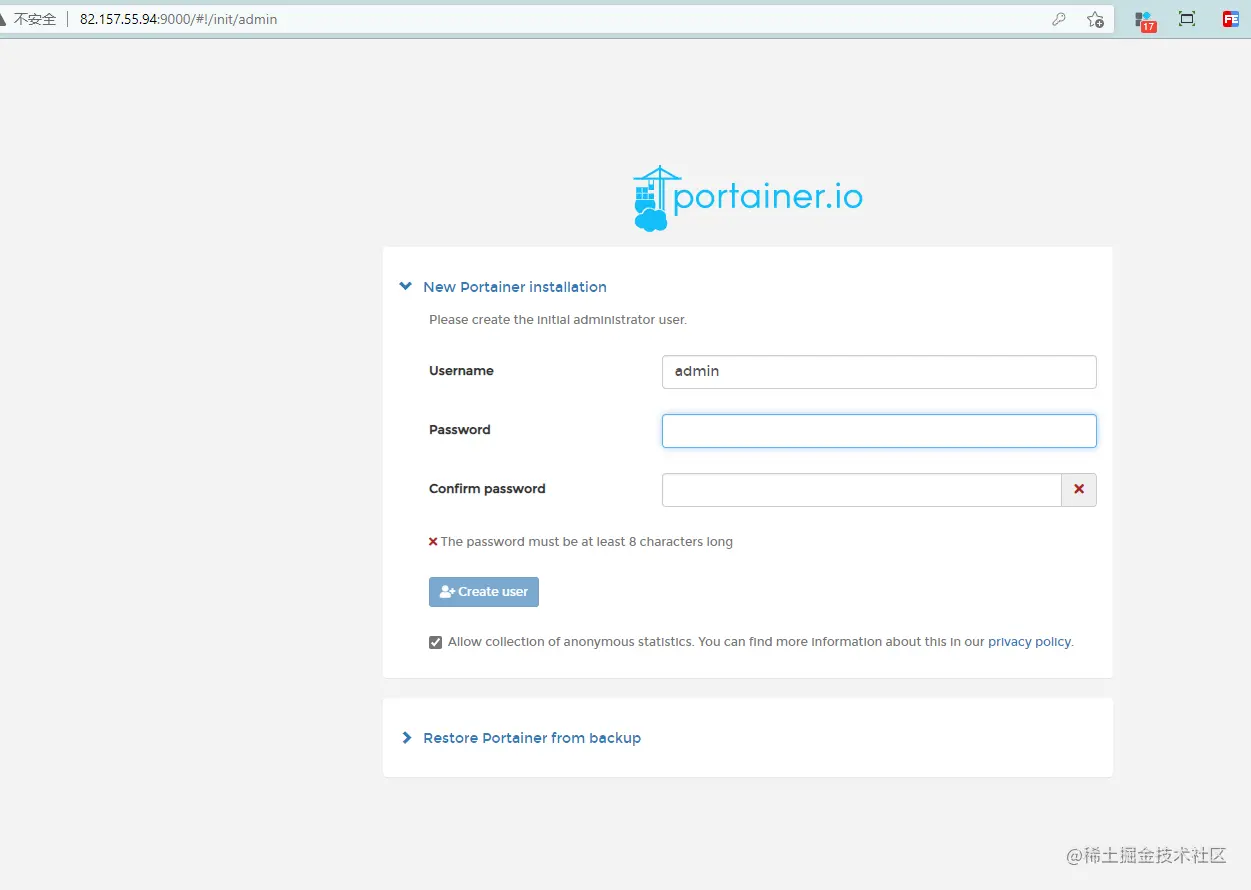Click the Confirm password input field
Viewport: 1251px width, 890px height.
(x=861, y=490)
